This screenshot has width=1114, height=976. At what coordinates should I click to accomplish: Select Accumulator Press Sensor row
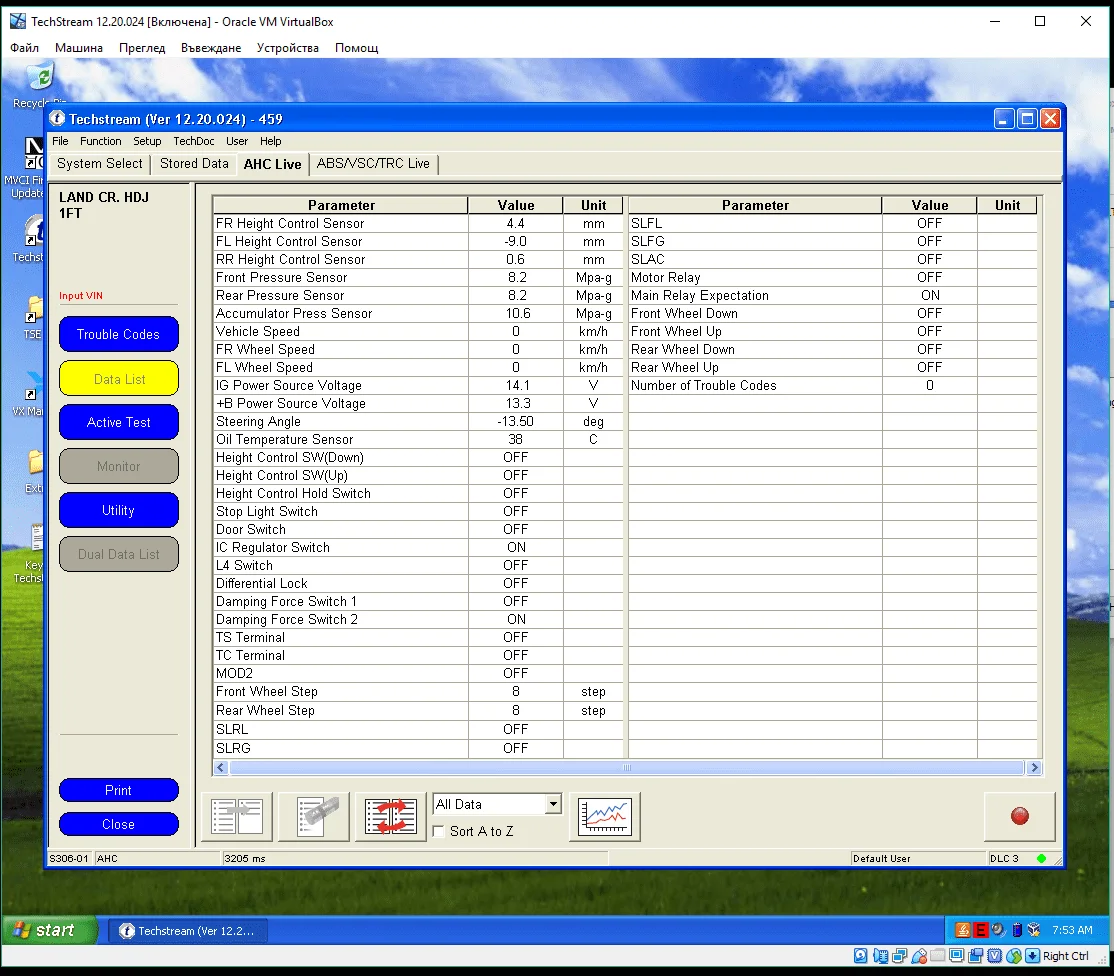(x=418, y=313)
